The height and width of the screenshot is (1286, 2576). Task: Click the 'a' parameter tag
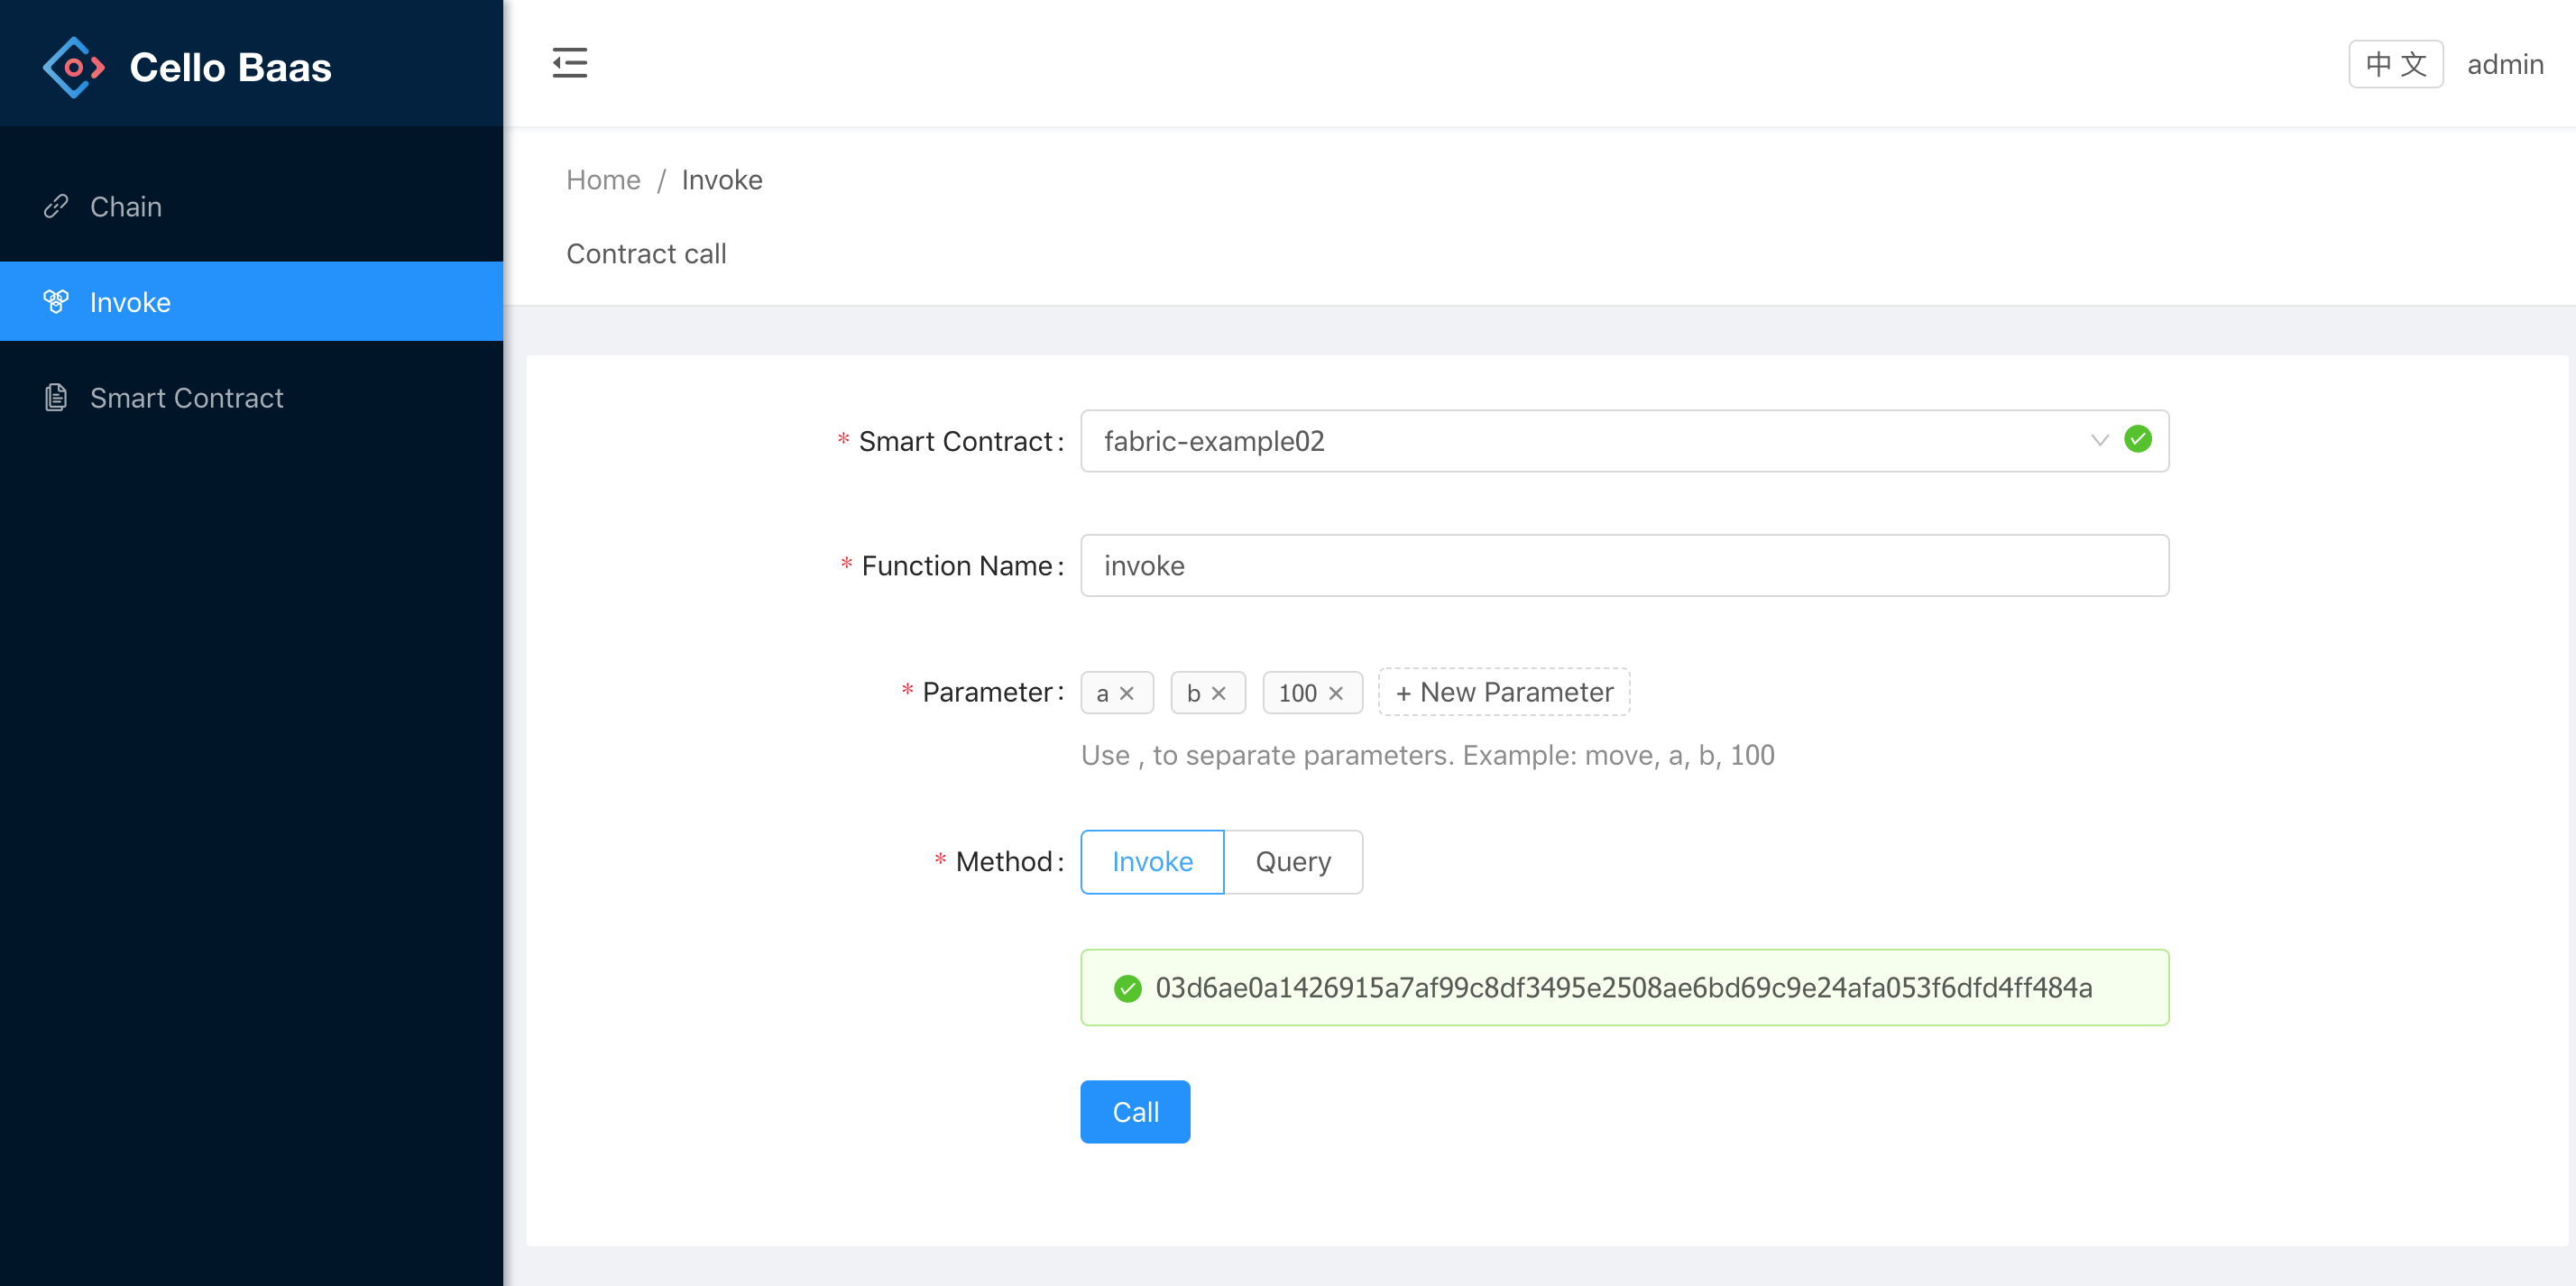coord(1117,693)
